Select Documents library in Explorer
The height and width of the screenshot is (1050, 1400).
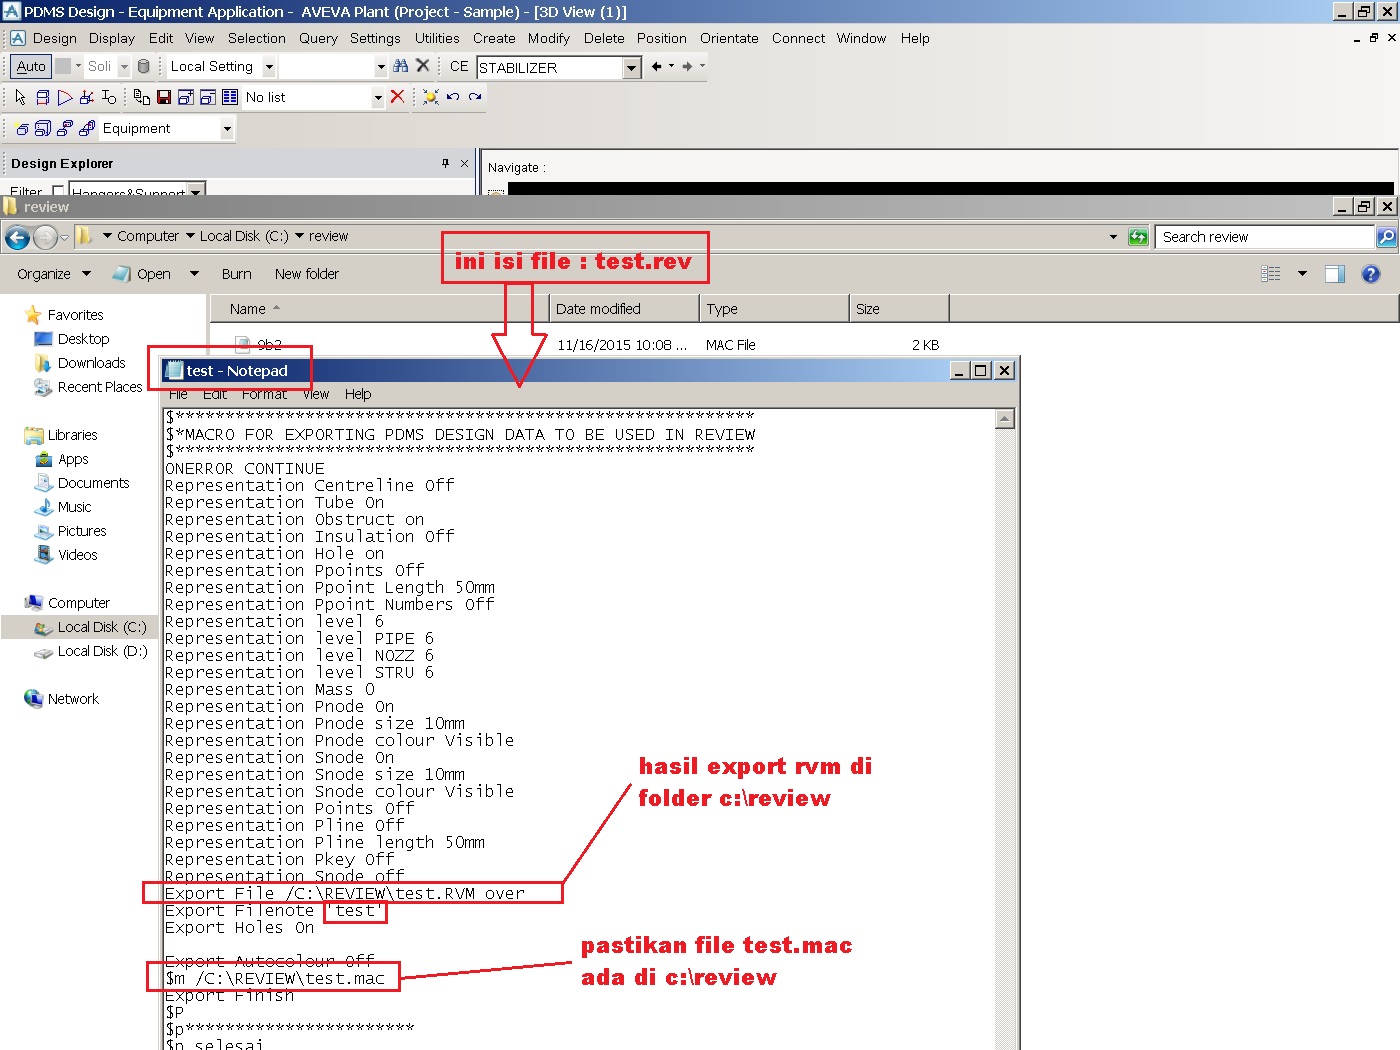[x=93, y=483]
